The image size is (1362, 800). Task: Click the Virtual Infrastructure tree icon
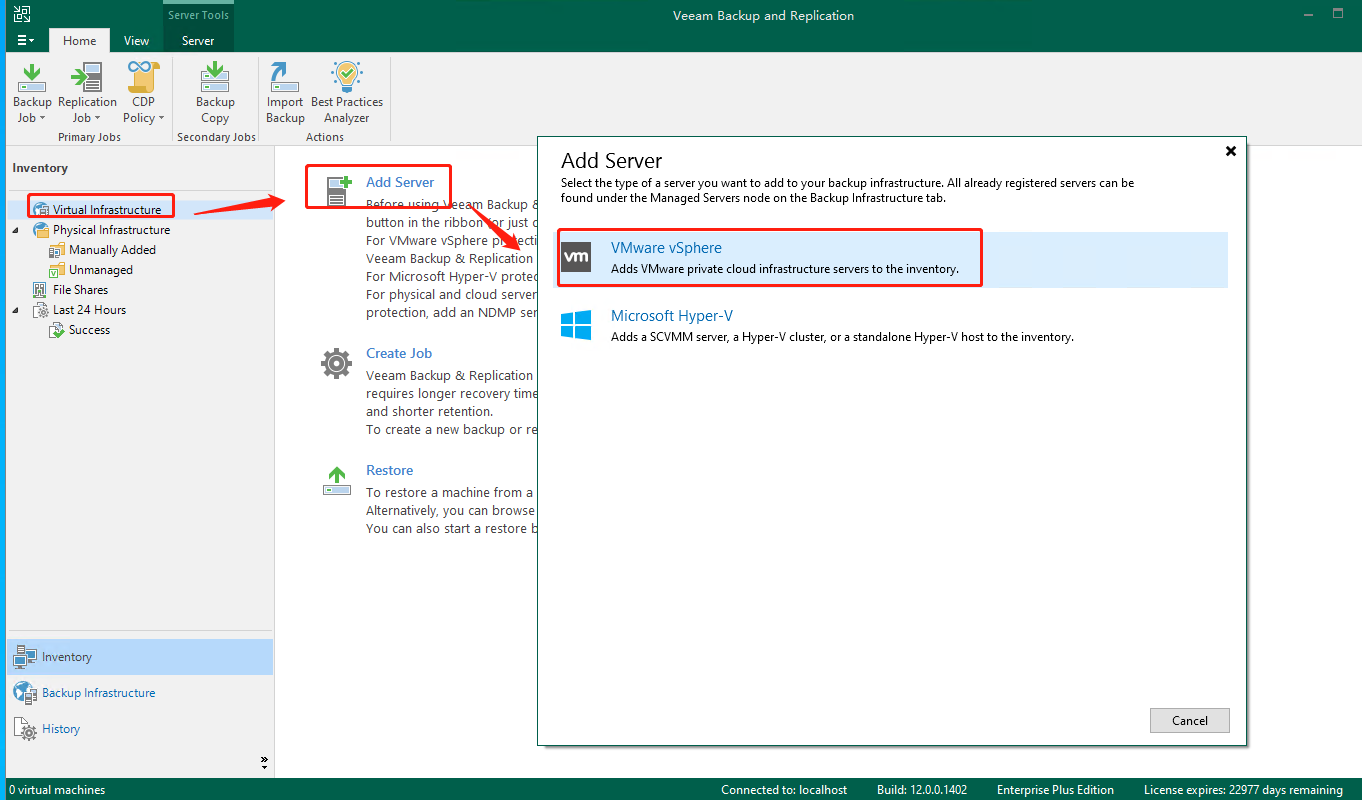(40, 210)
